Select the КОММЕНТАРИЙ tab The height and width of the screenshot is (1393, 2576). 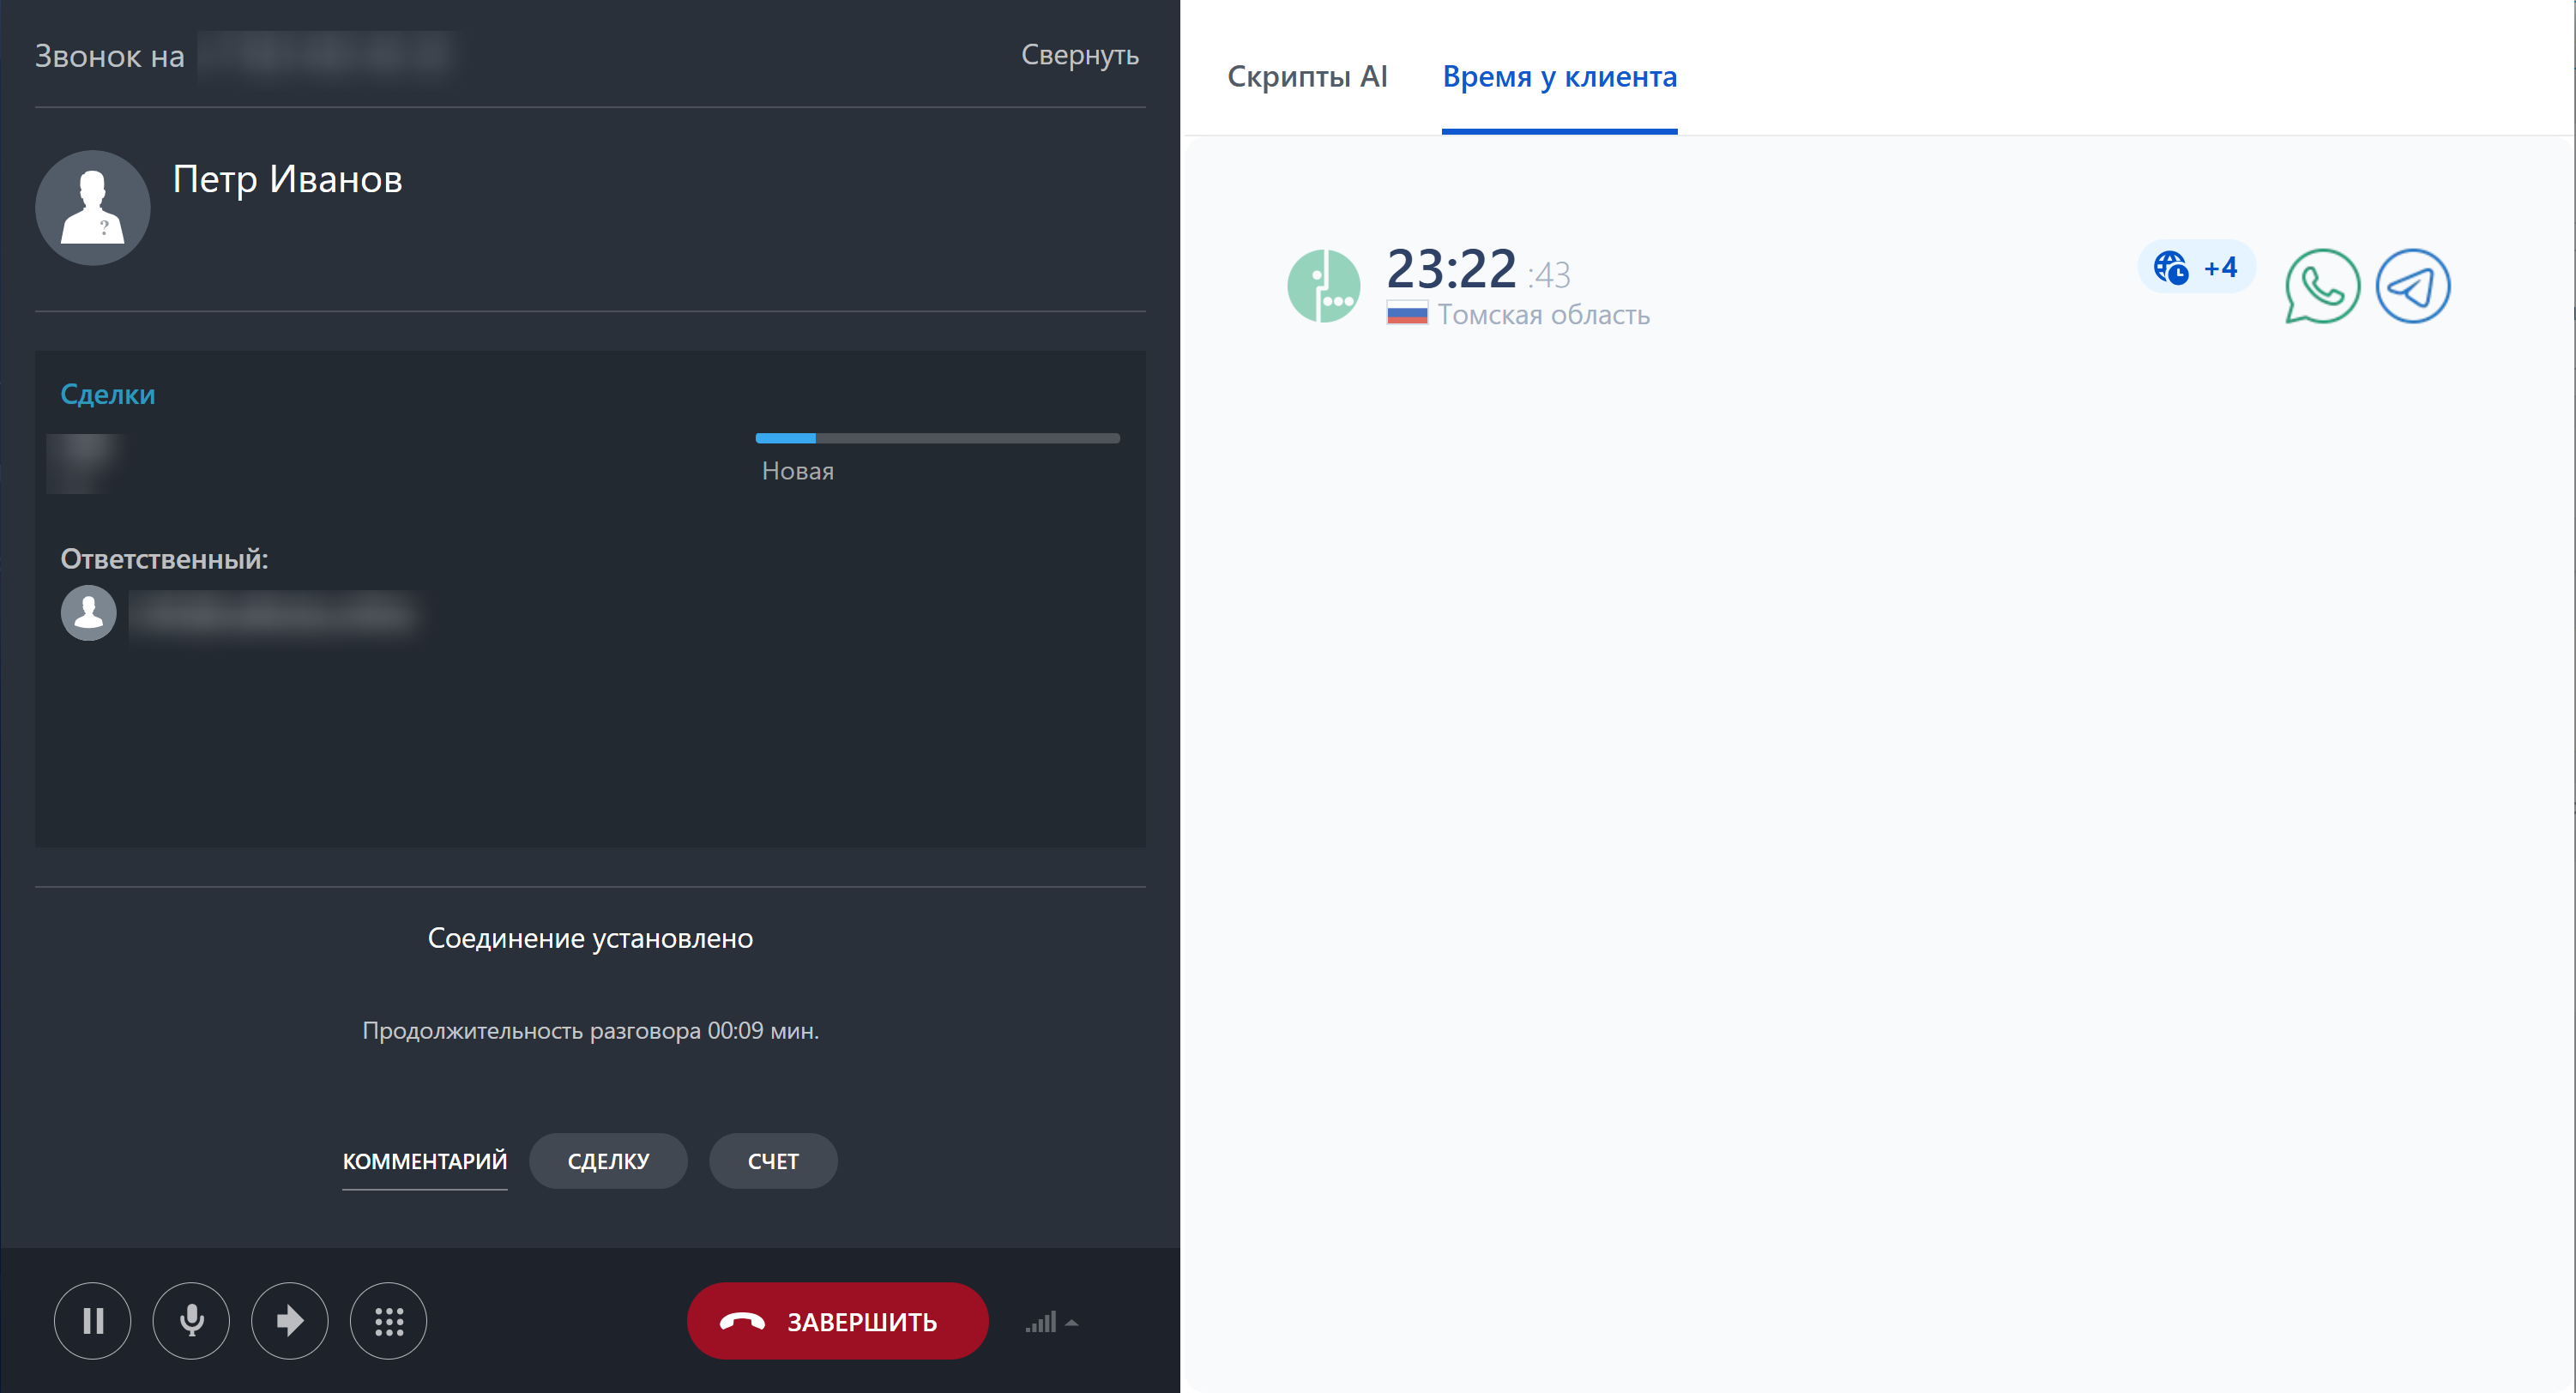tap(424, 1161)
